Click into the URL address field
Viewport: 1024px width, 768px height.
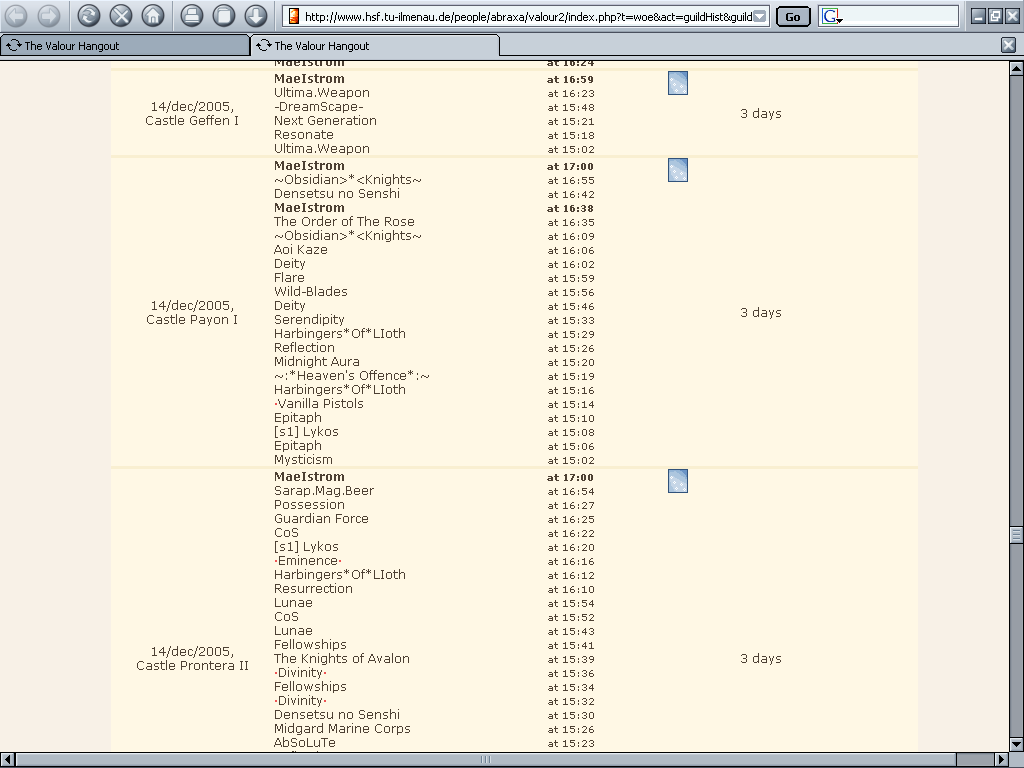pyautogui.click(x=528, y=16)
